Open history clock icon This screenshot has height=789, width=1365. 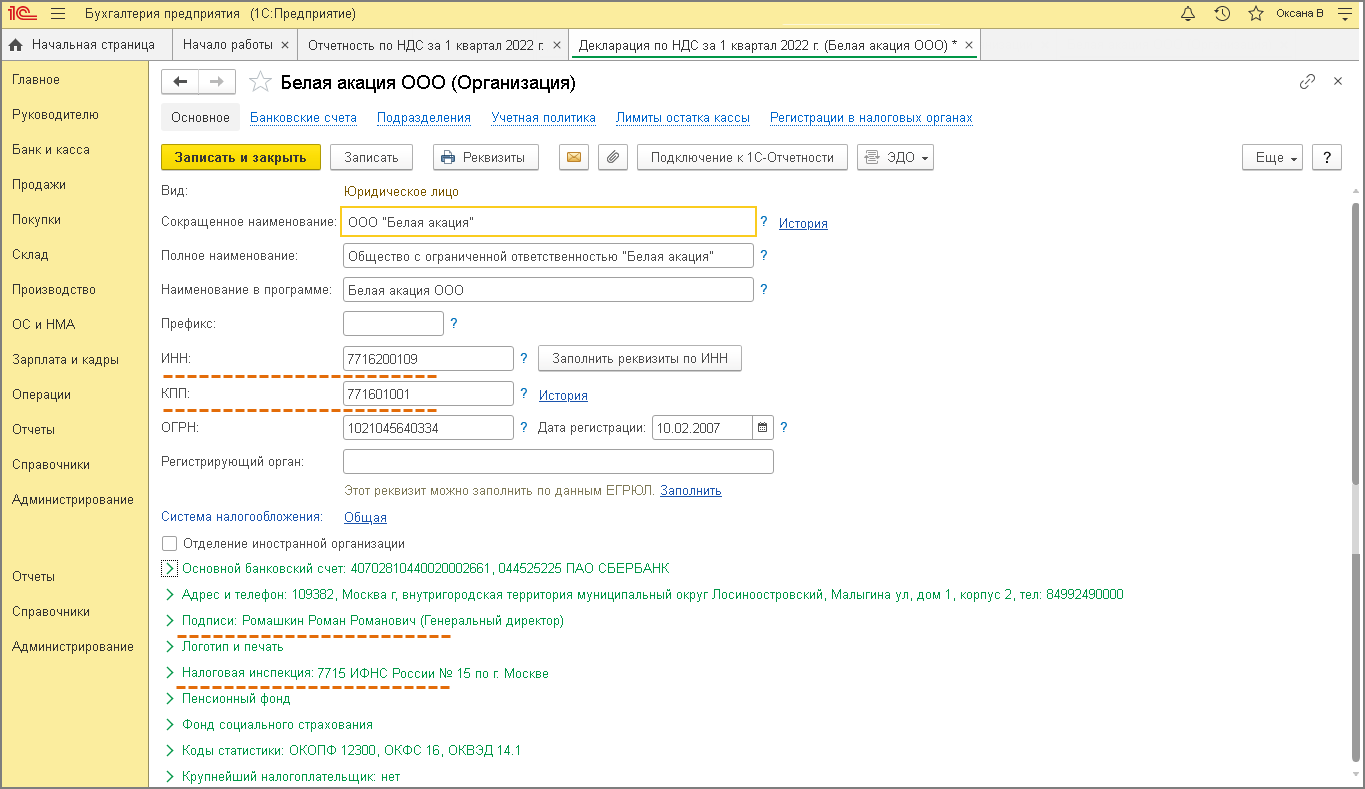[1222, 14]
